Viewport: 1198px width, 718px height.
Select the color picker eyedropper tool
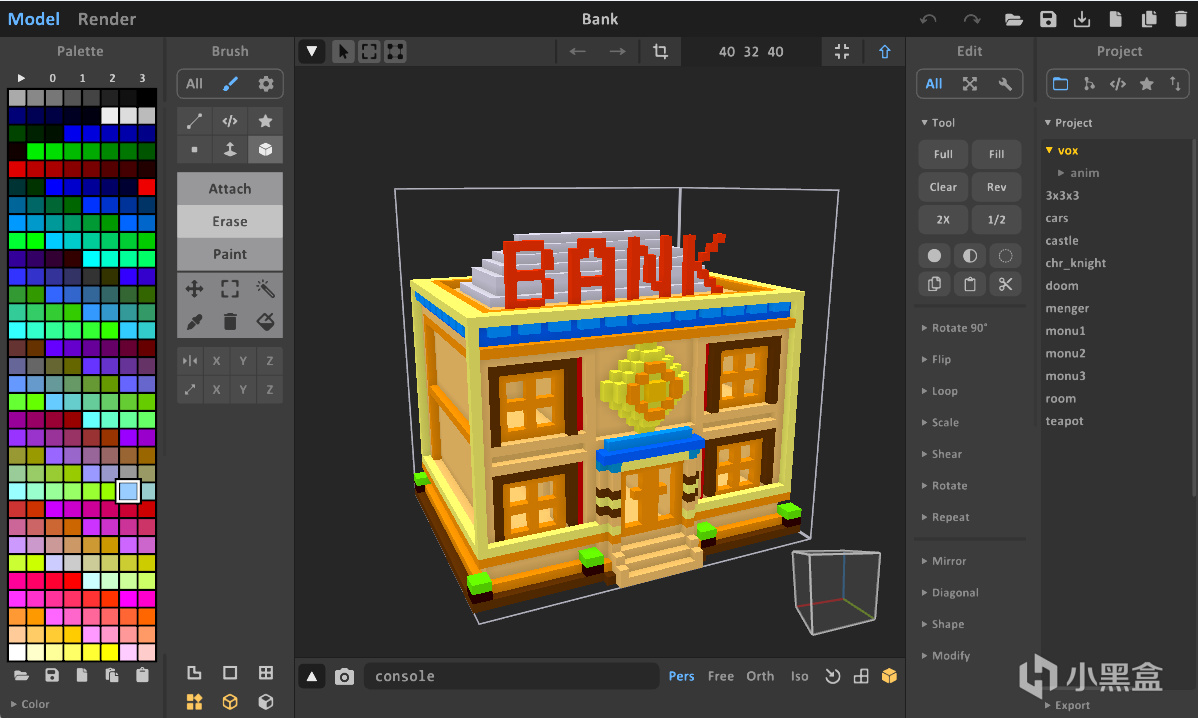194,322
